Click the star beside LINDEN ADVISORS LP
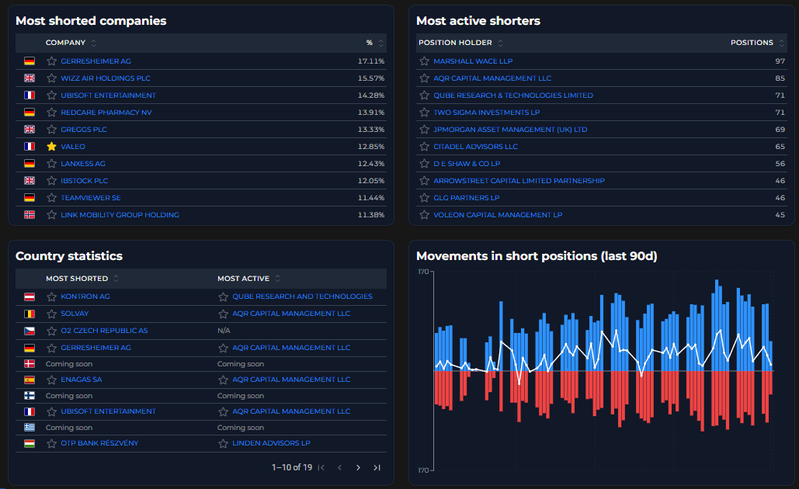The height and width of the screenshot is (489, 799). pos(223,444)
